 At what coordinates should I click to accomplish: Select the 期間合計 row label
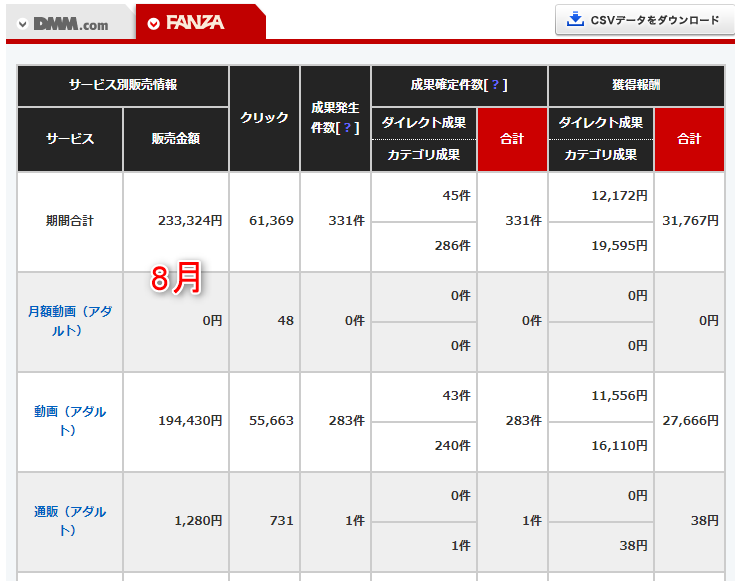70,221
